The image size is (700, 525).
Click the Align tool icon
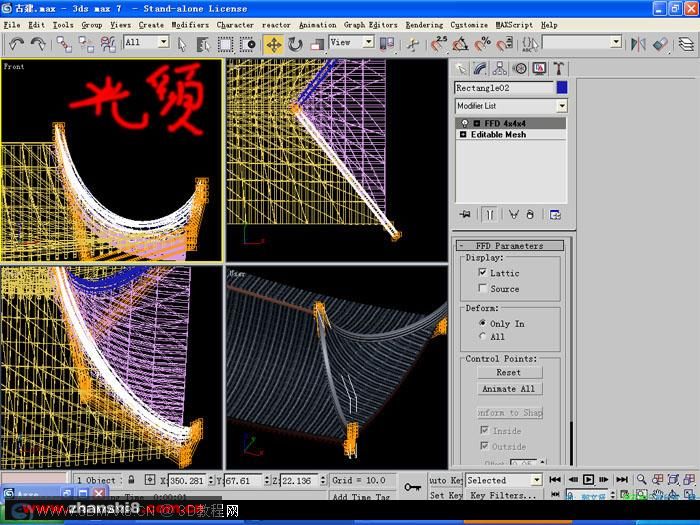pyautogui.click(x=660, y=44)
